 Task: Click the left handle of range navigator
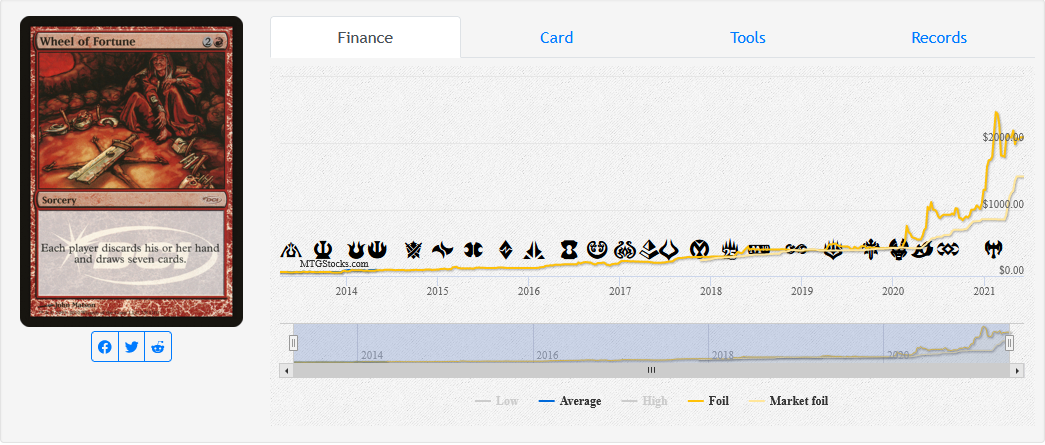pos(294,343)
